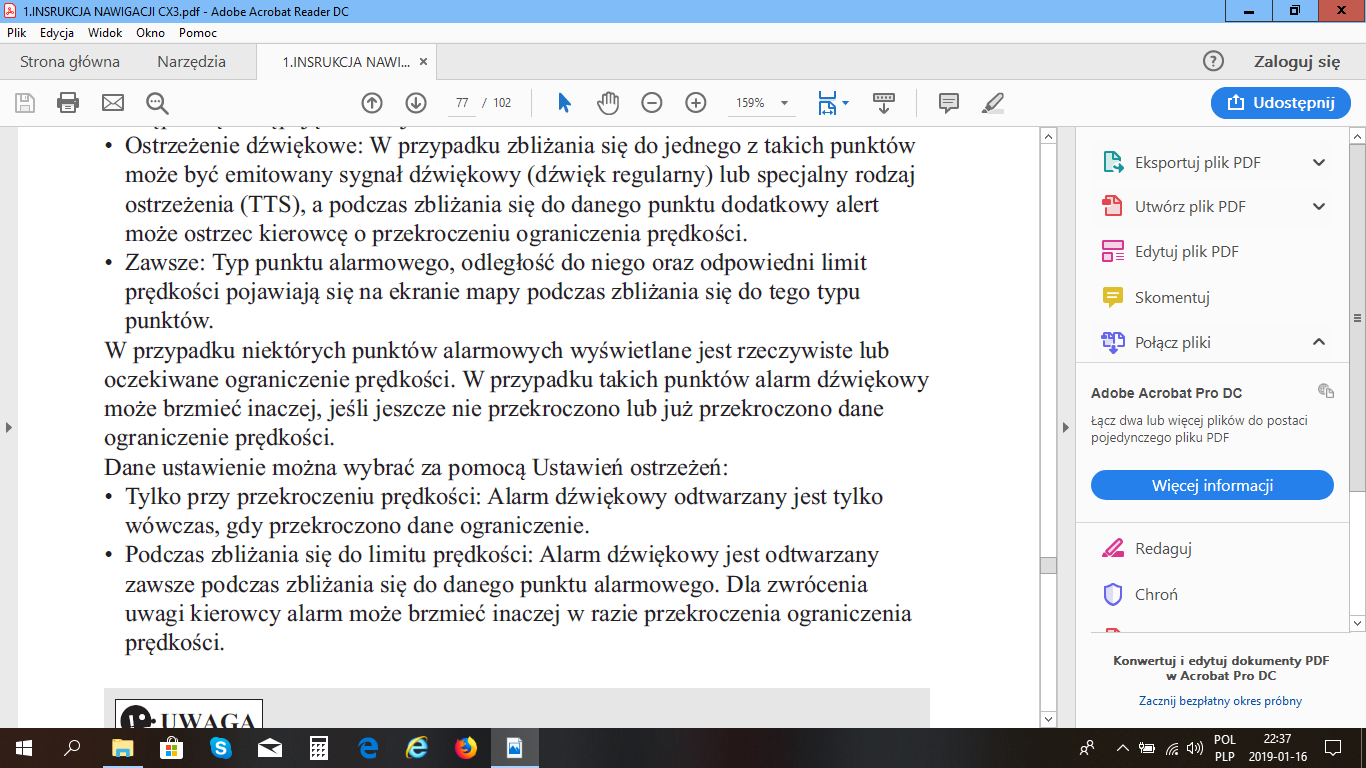Open Firefox from the taskbar
Screen dimensions: 1366x768
pos(466,748)
